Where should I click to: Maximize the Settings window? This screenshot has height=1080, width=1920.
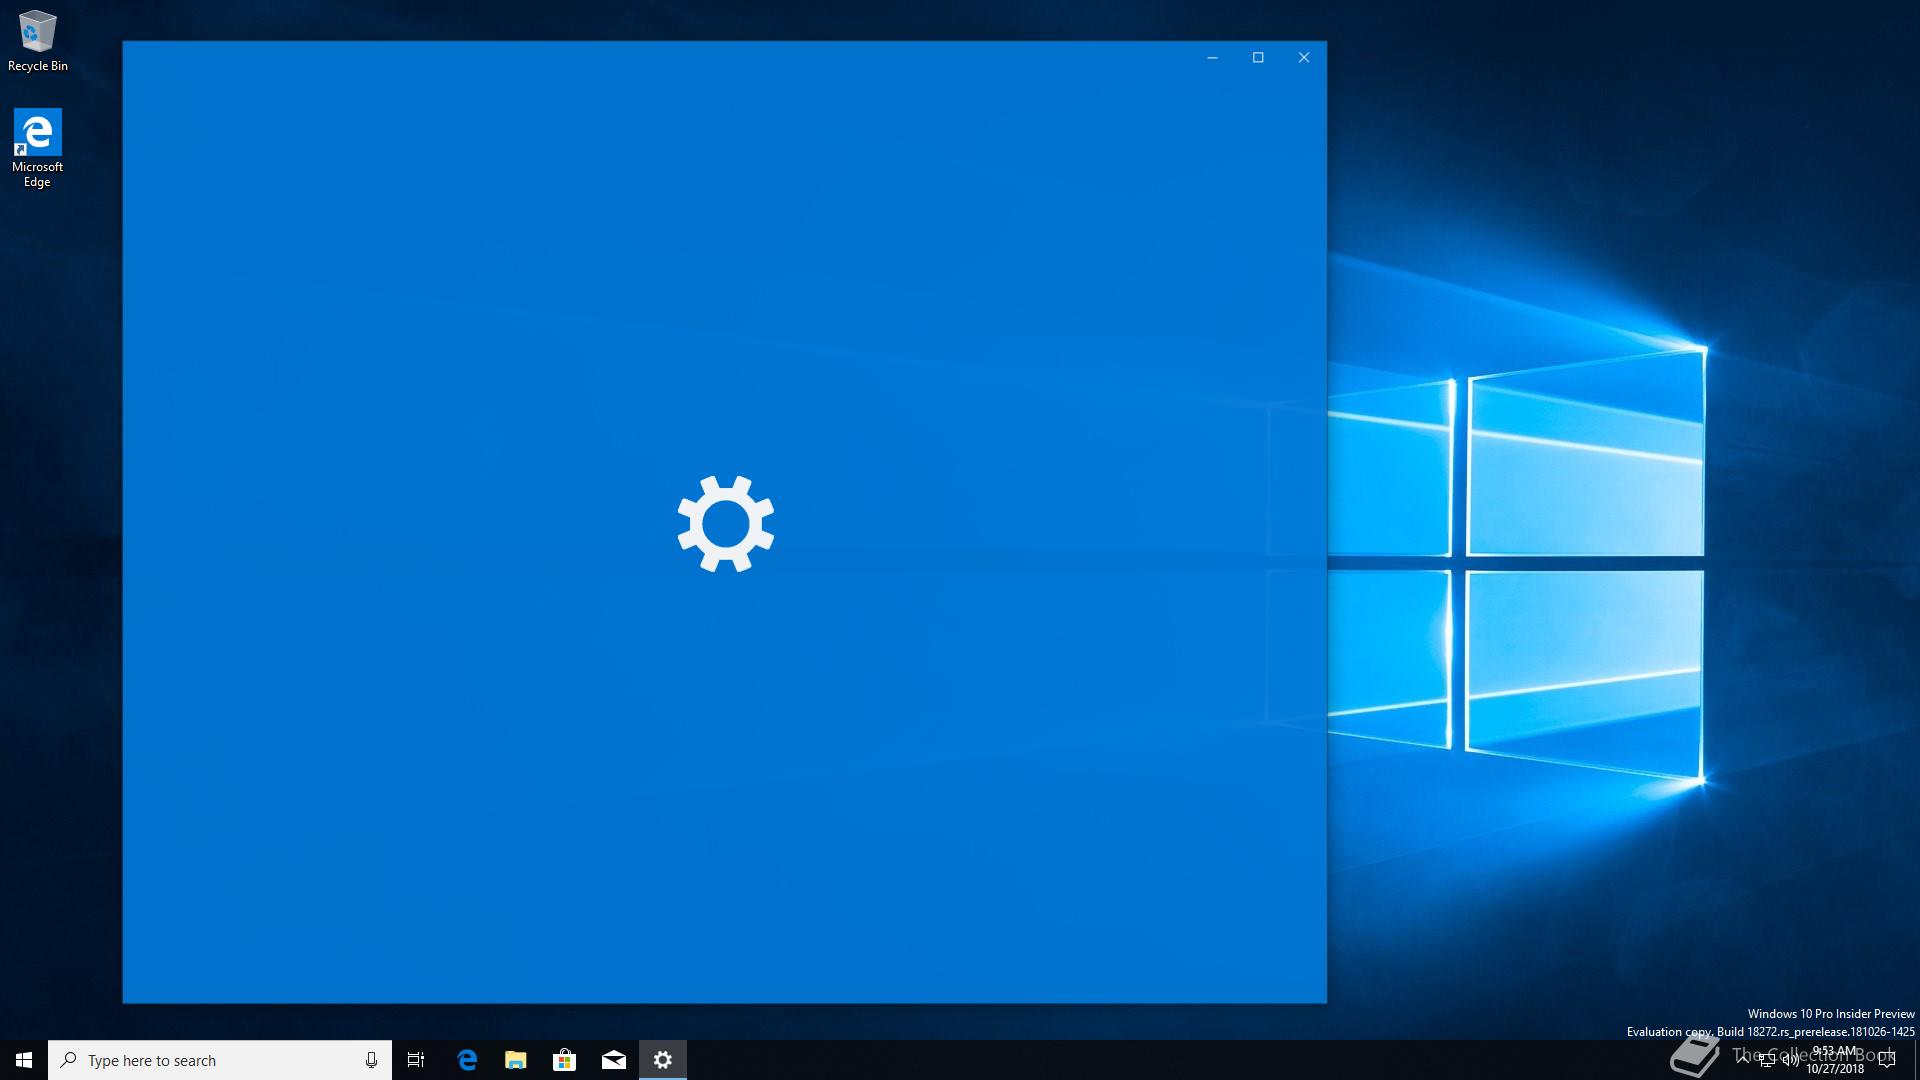tap(1258, 57)
